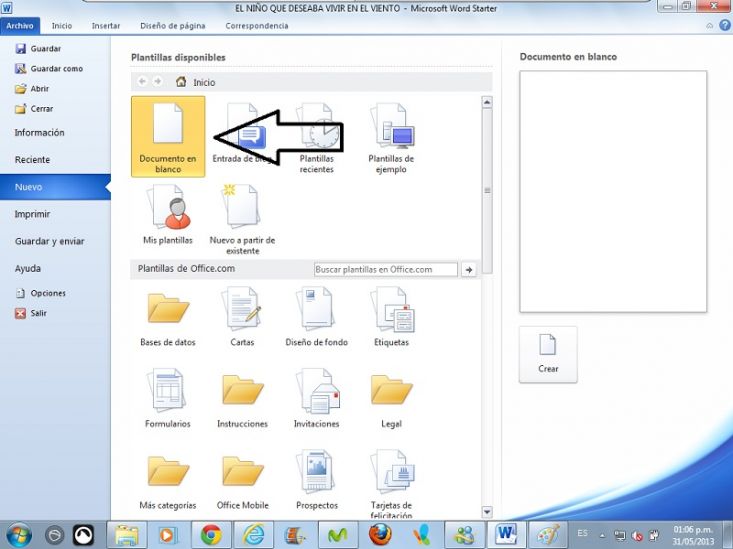Click the Documento en blanco preview pane

coord(613,191)
